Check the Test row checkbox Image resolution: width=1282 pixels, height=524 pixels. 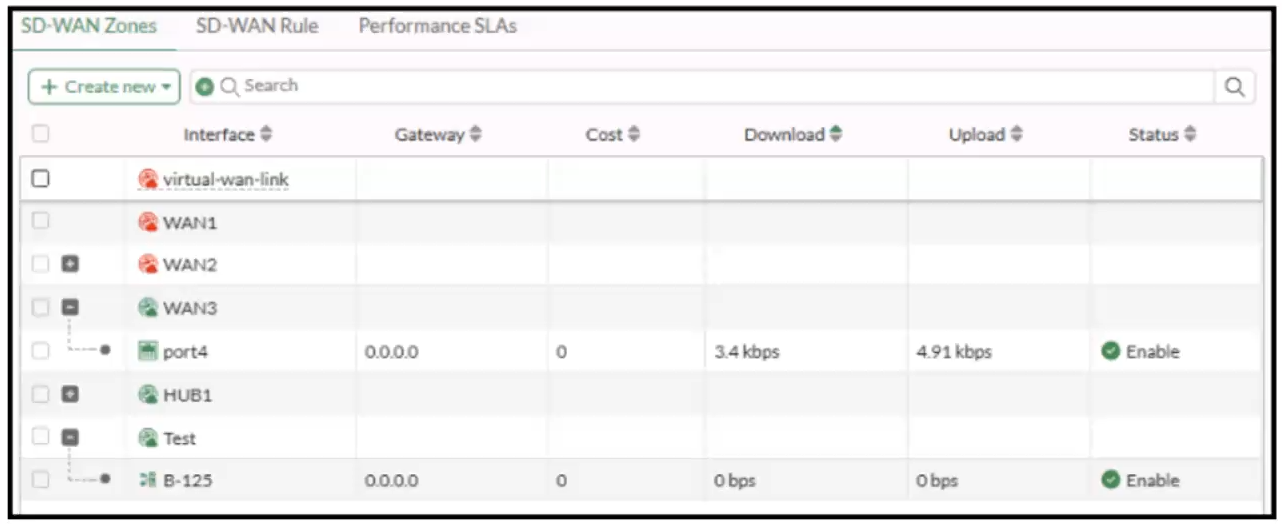[x=41, y=438]
